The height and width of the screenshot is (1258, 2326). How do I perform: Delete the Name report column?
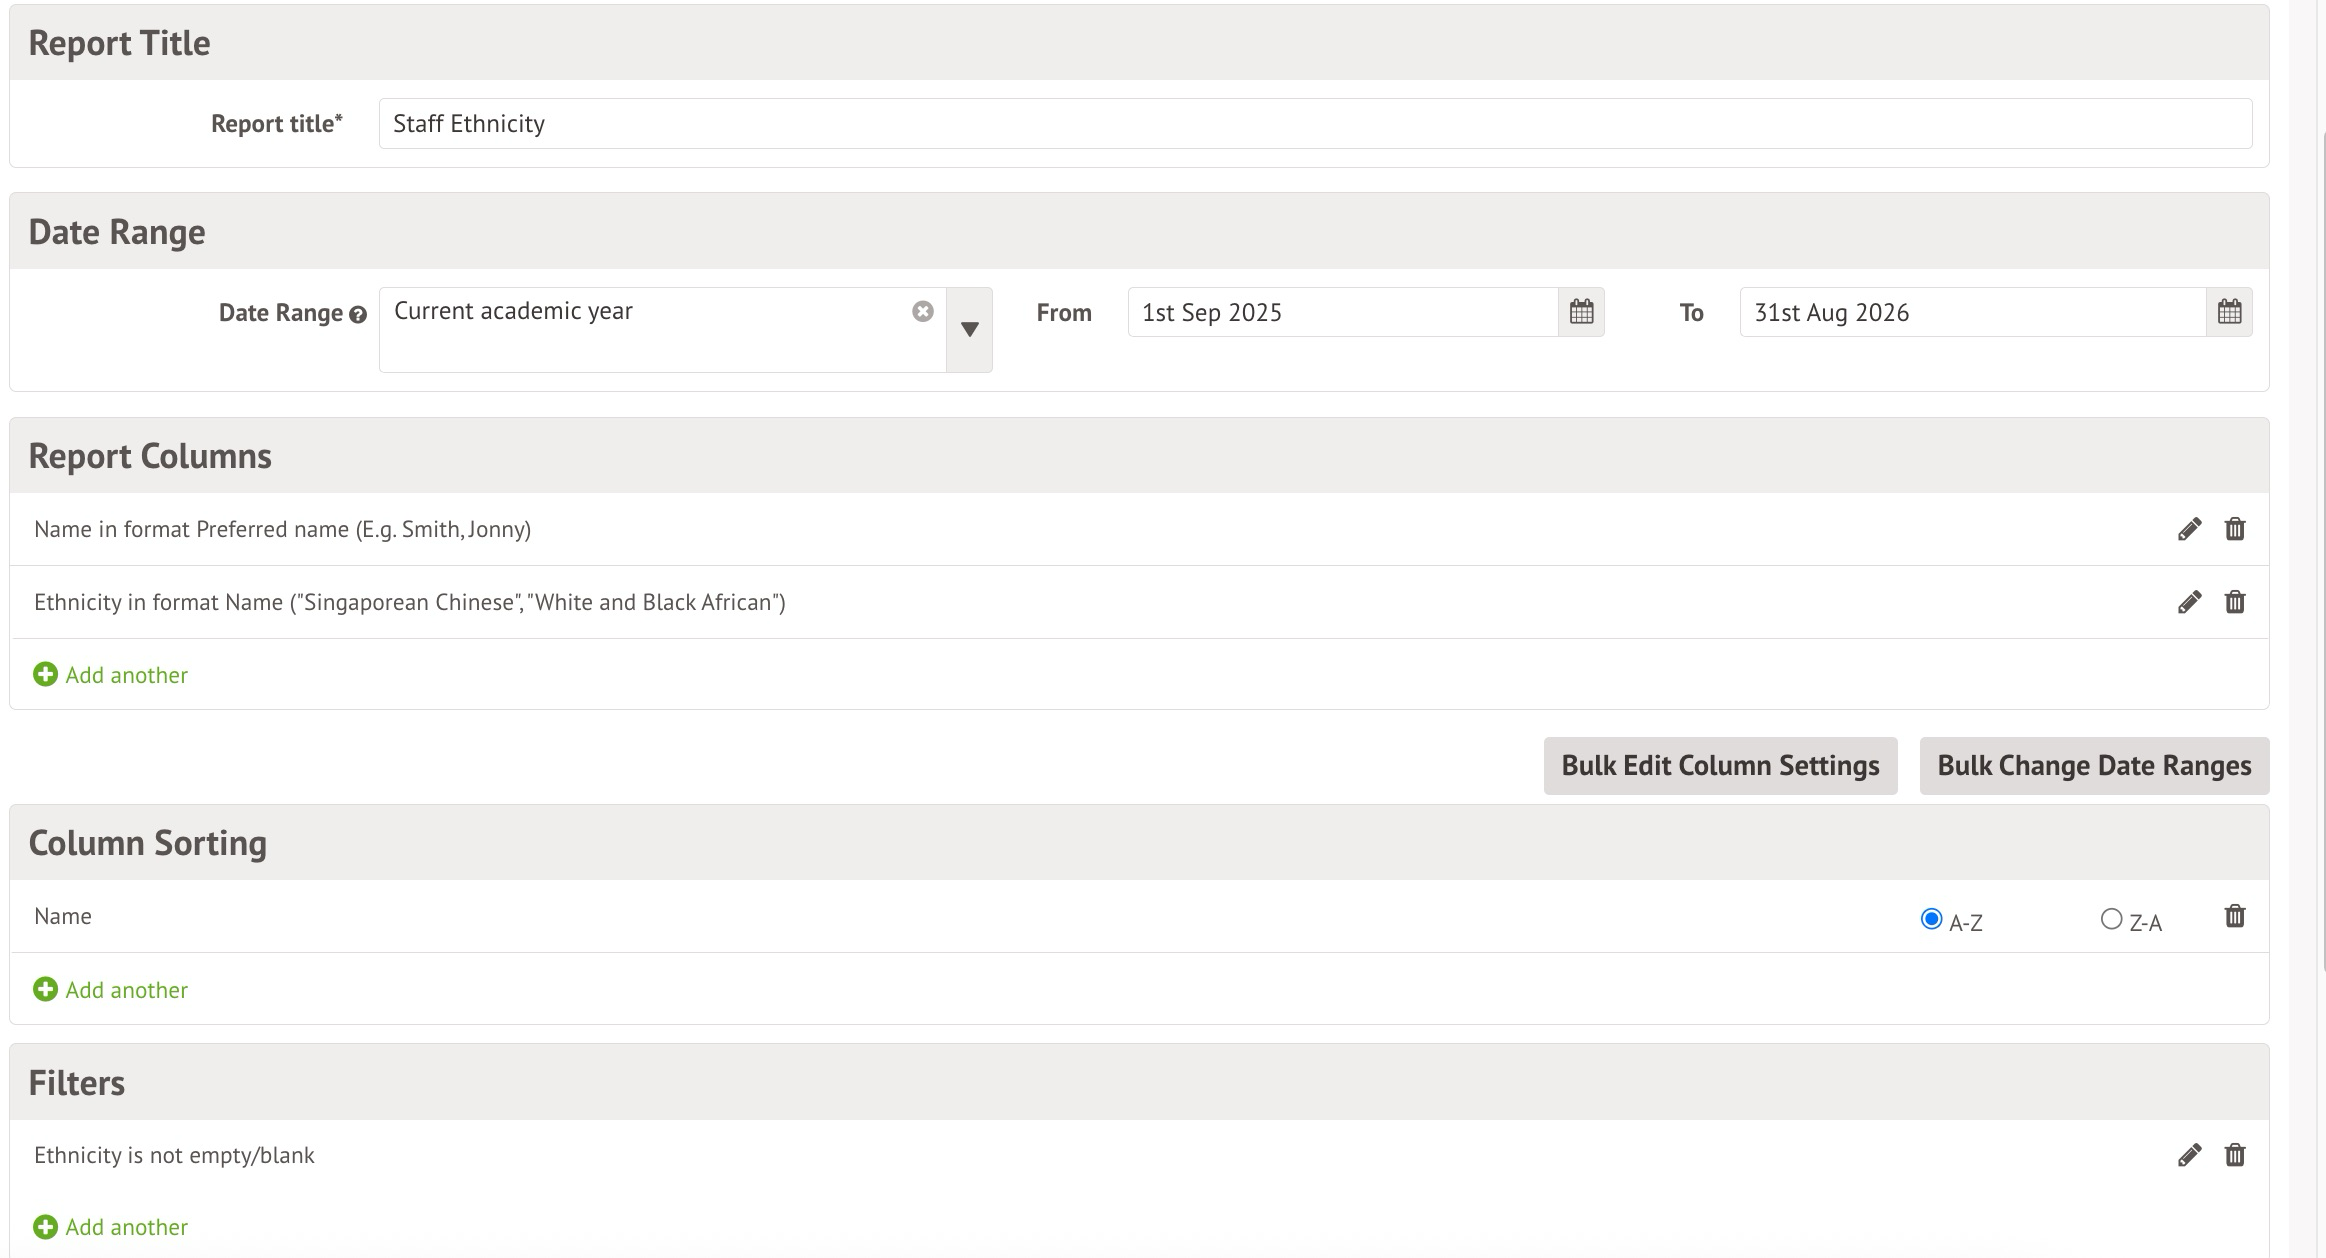(x=2235, y=529)
